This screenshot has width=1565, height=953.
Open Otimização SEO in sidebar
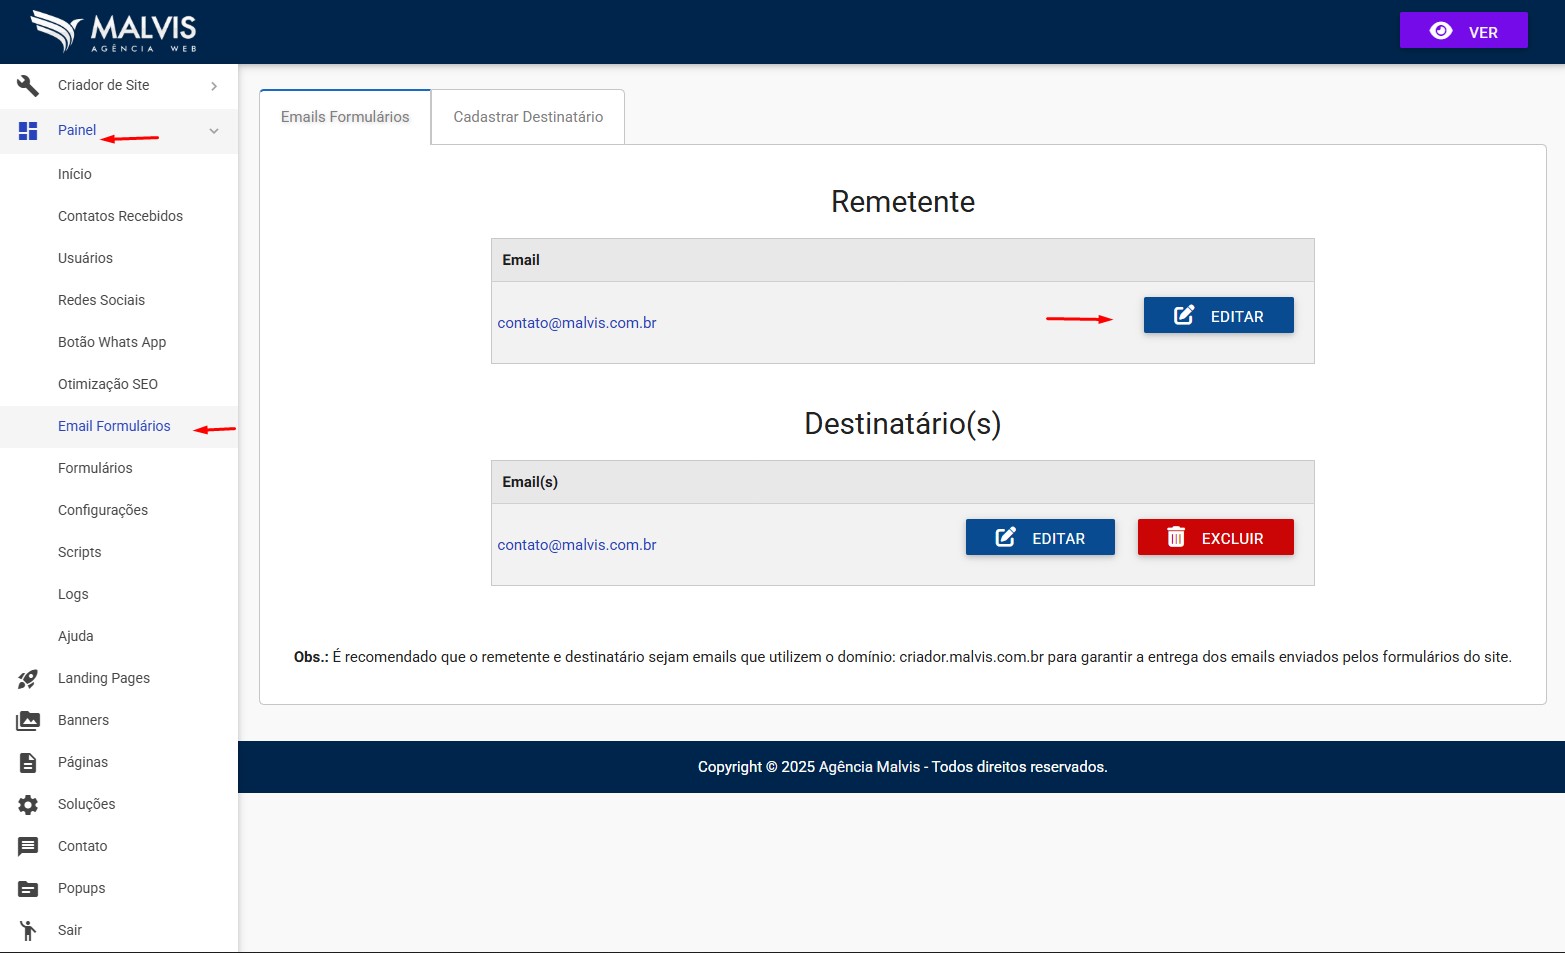[108, 384]
